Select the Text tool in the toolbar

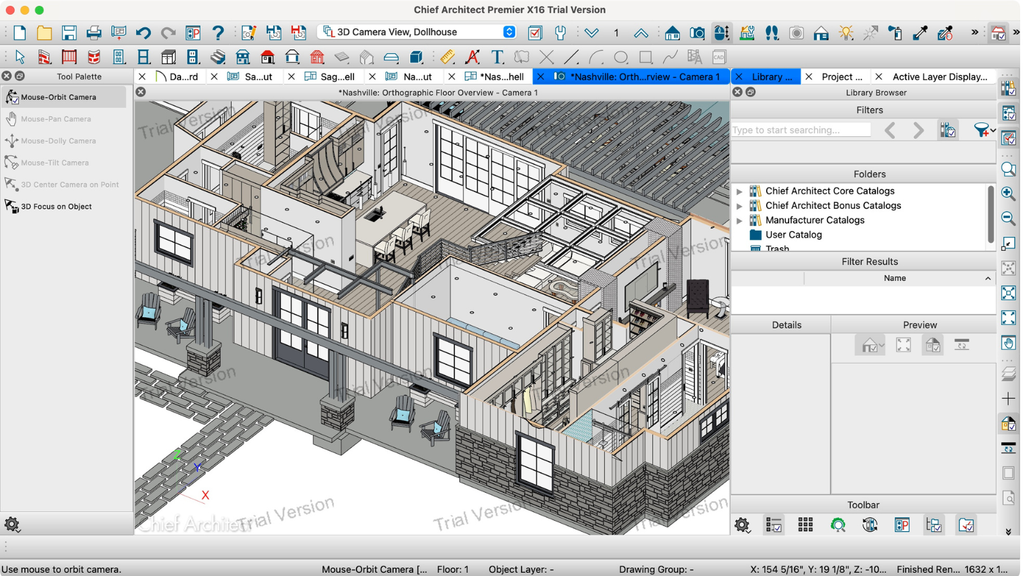click(x=497, y=56)
